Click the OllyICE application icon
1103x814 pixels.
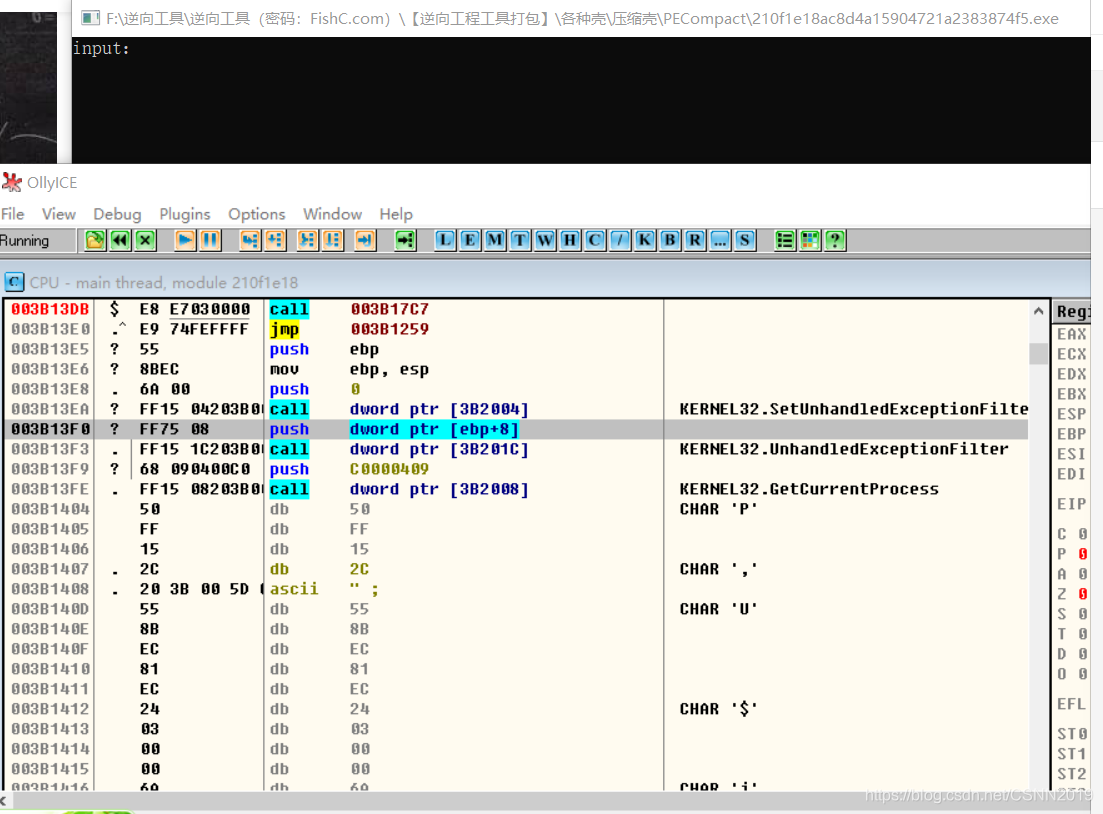(x=12, y=182)
